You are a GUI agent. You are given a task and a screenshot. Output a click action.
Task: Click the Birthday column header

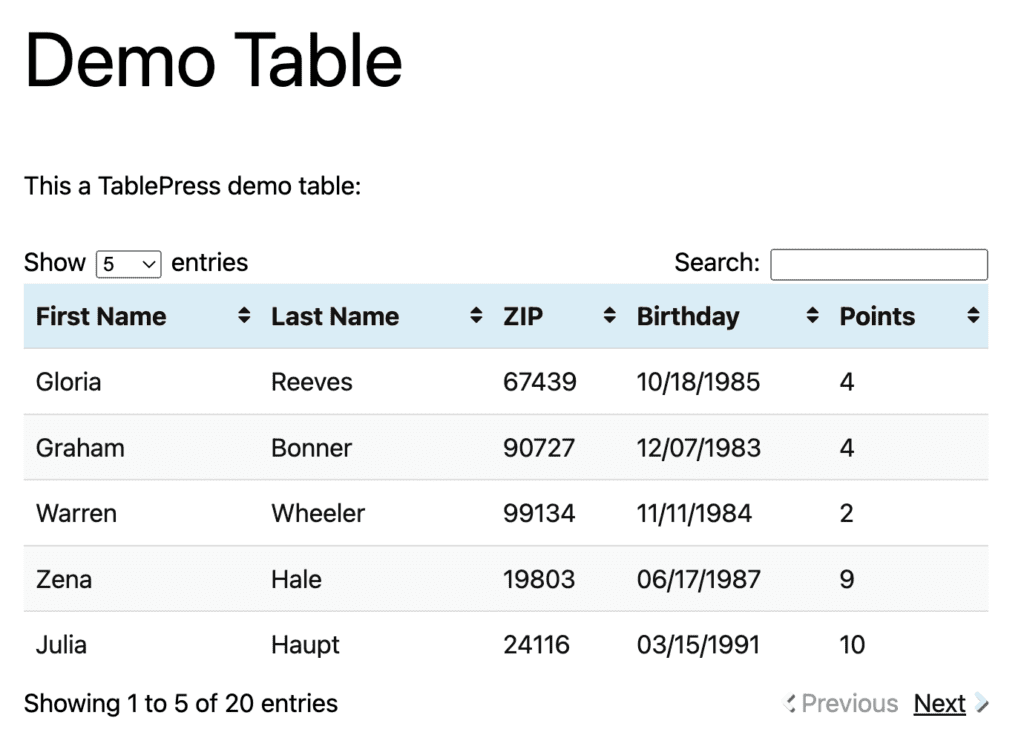pyautogui.click(x=688, y=316)
